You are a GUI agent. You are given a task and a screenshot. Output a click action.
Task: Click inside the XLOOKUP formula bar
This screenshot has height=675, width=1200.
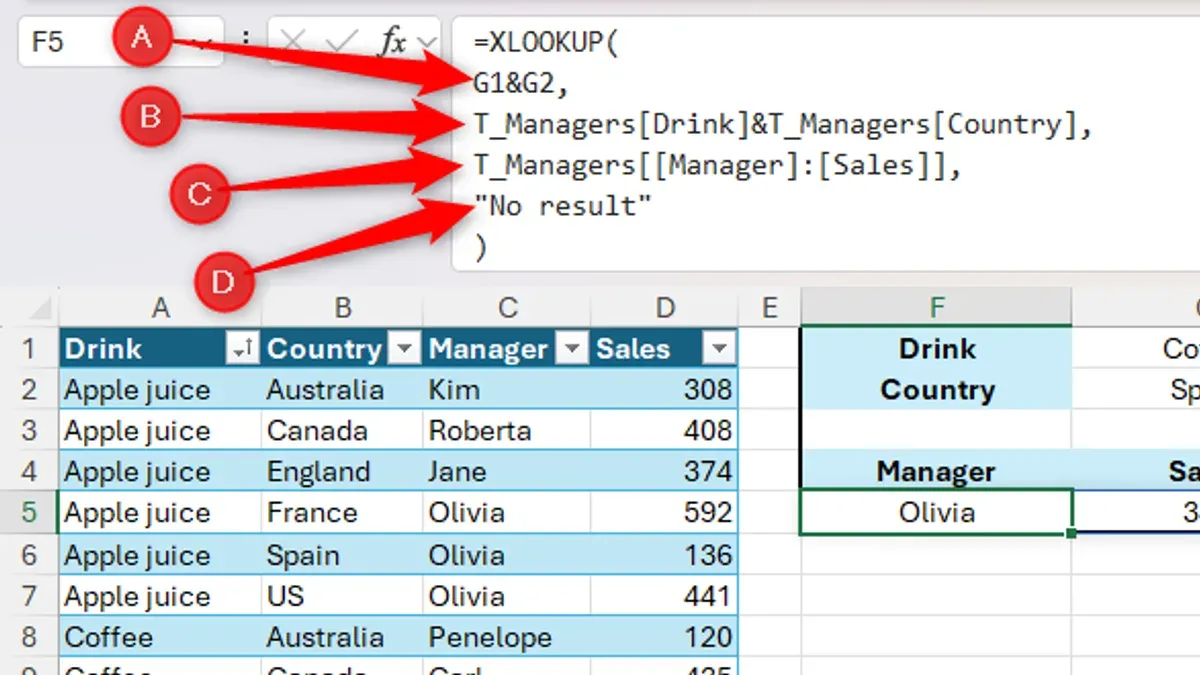(x=826, y=143)
